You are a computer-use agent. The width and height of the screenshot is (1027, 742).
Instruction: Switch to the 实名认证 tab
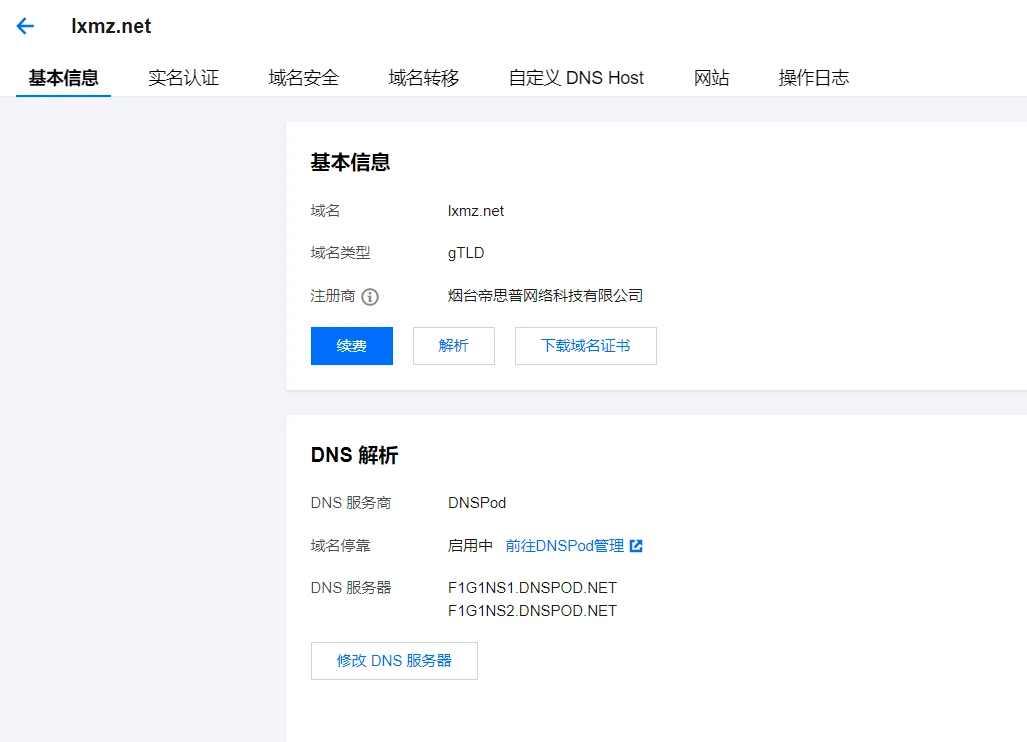[x=183, y=78]
